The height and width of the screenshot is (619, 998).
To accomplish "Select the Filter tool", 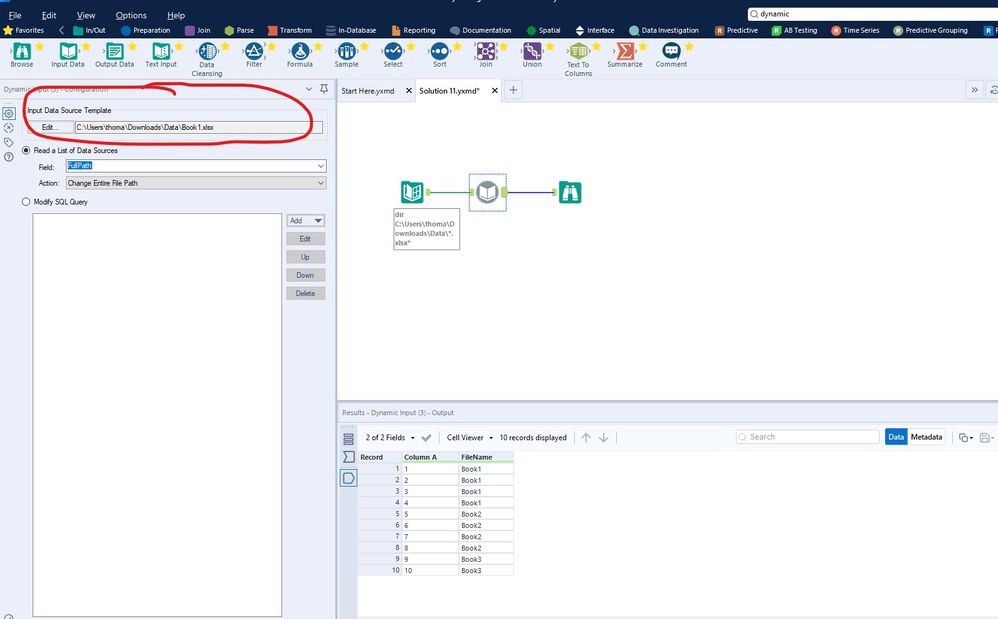I will (254, 55).
